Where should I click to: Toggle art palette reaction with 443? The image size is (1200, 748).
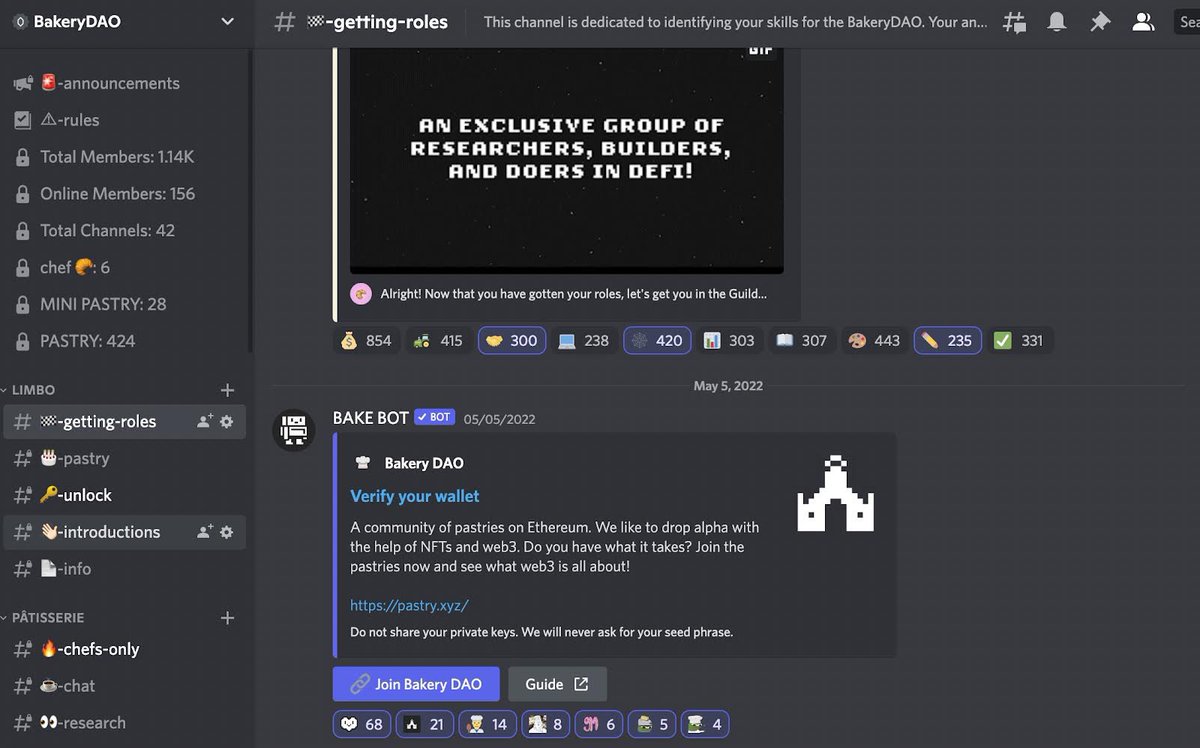point(874,340)
